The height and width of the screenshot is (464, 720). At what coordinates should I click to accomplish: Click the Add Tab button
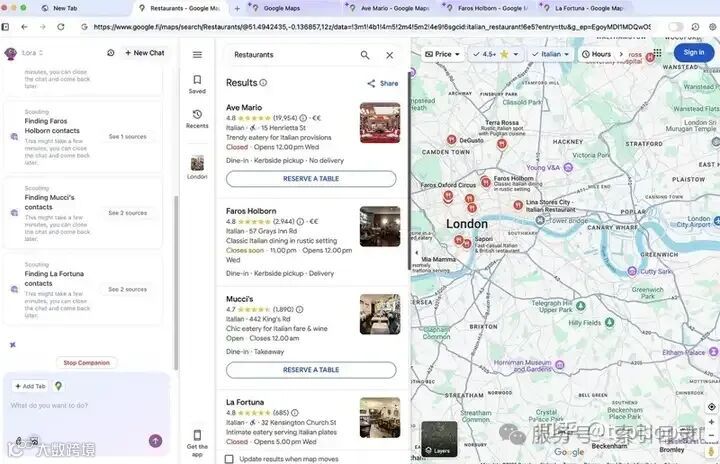(30, 386)
